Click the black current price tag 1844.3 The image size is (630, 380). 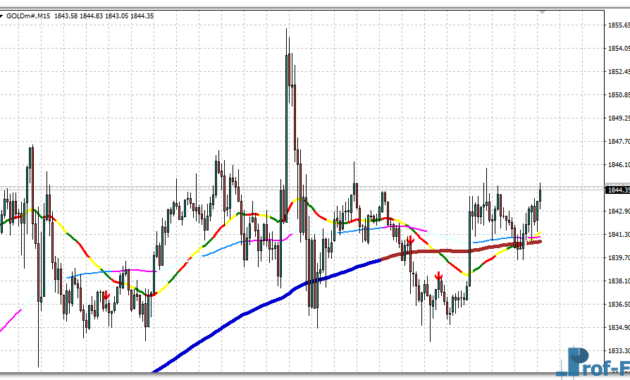[x=618, y=190]
